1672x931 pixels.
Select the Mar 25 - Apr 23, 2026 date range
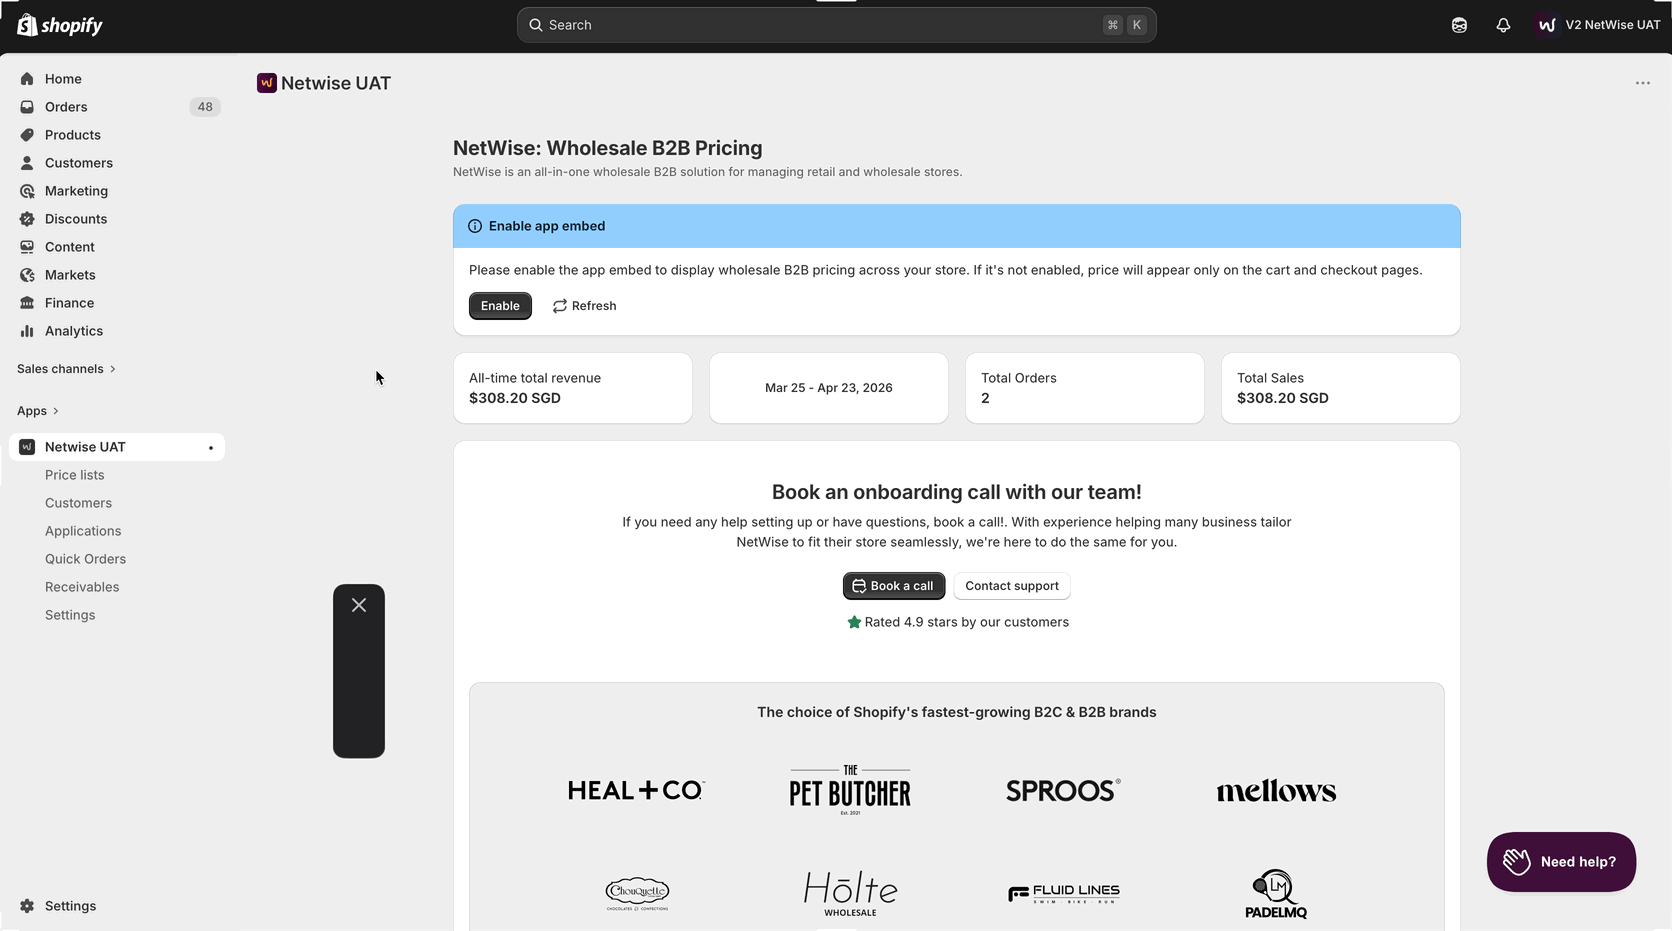[829, 388]
